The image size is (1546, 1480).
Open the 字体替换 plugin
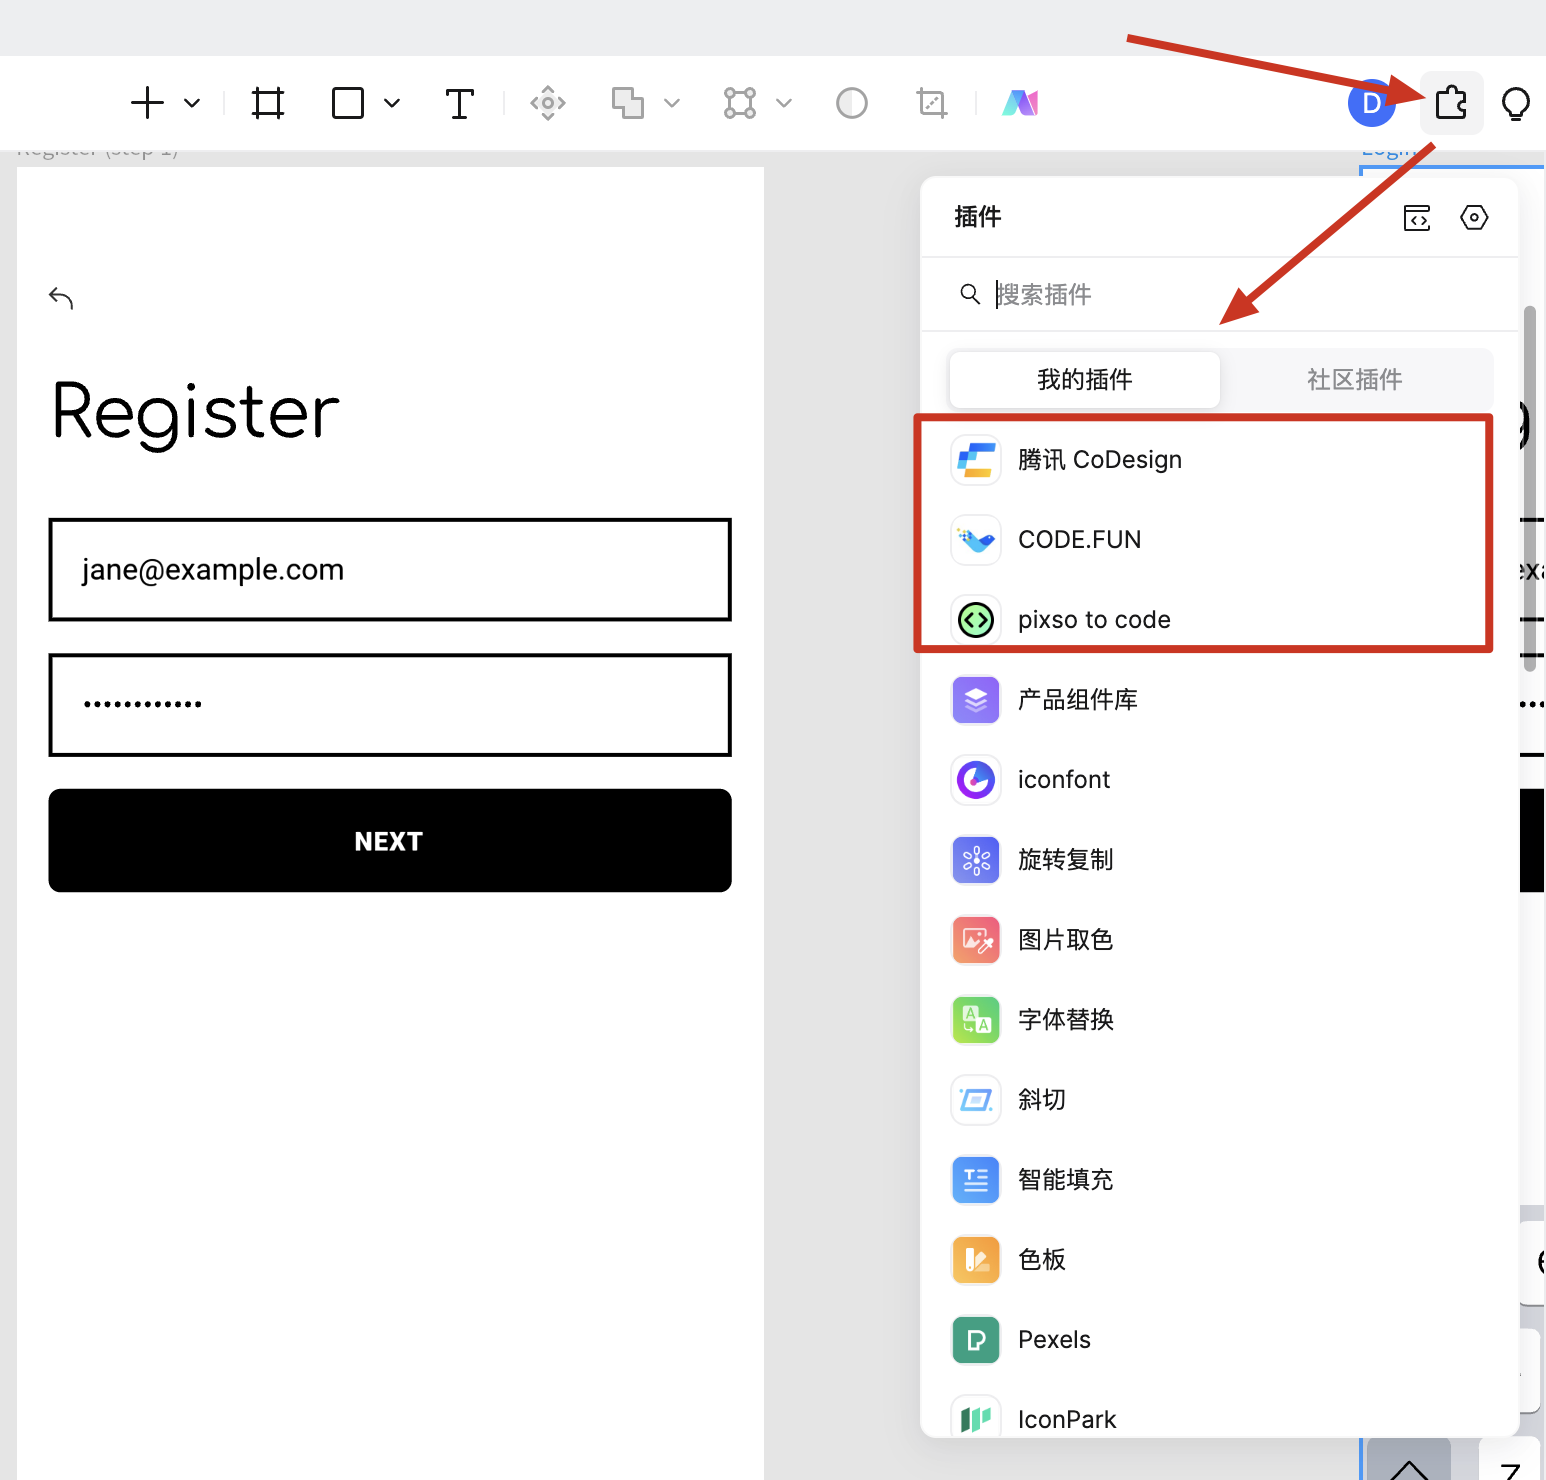pos(1220,1020)
